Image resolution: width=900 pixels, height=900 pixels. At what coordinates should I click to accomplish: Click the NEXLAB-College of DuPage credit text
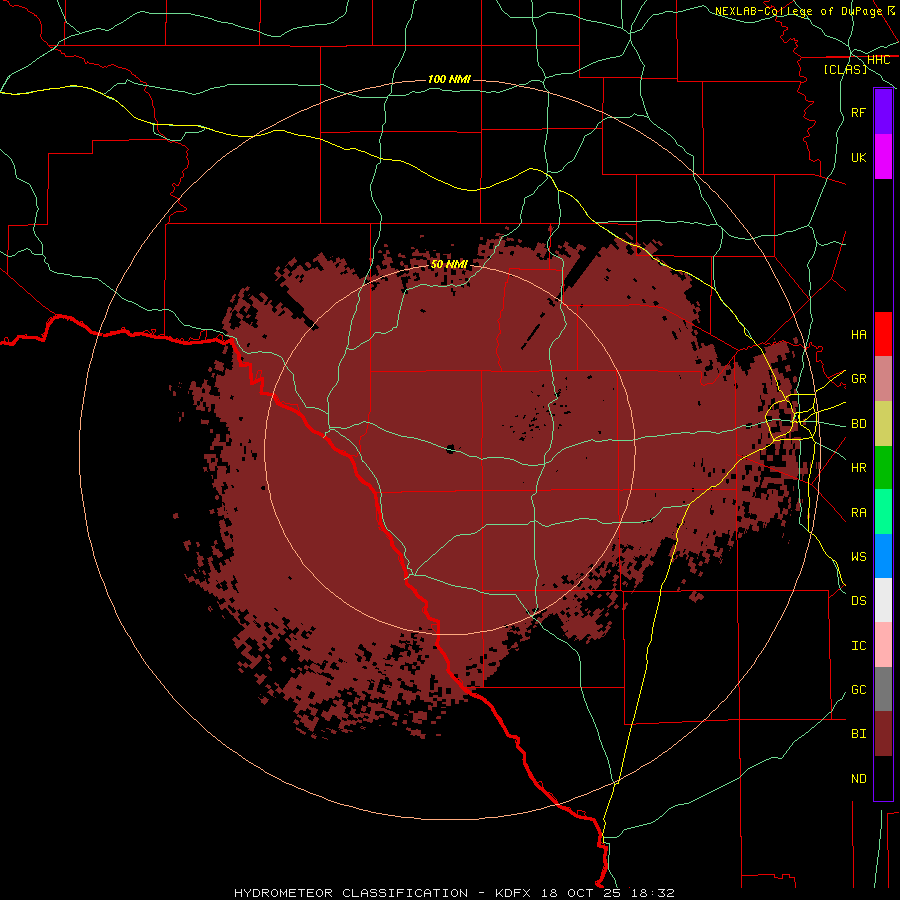pos(799,11)
